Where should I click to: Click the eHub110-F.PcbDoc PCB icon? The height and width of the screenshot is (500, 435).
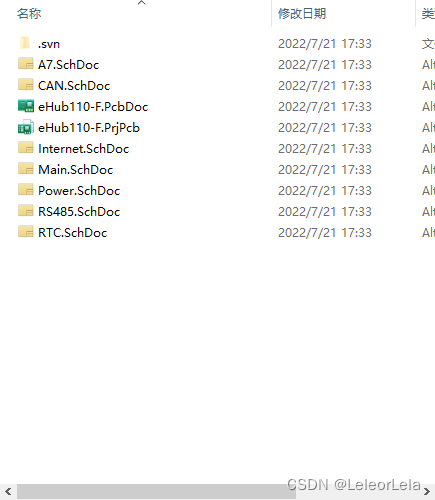tap(26, 106)
